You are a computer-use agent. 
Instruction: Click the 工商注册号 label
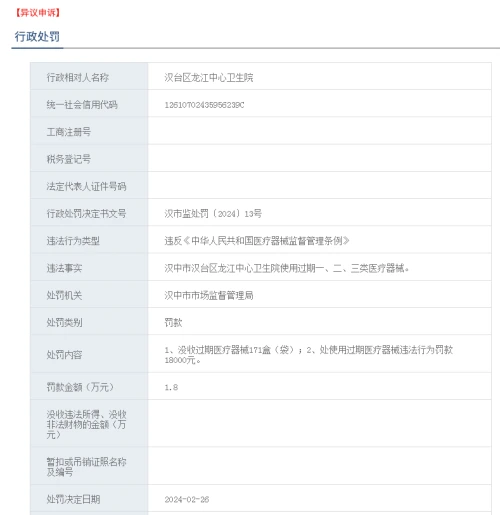[69, 132]
